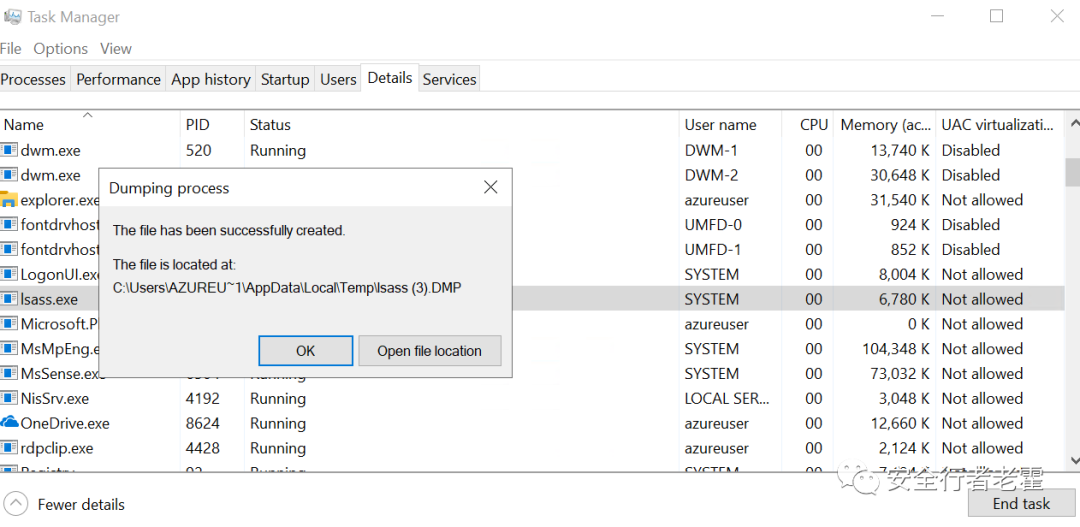Click the explorer.exe folder icon
The image size is (1080, 527).
coord(9,200)
